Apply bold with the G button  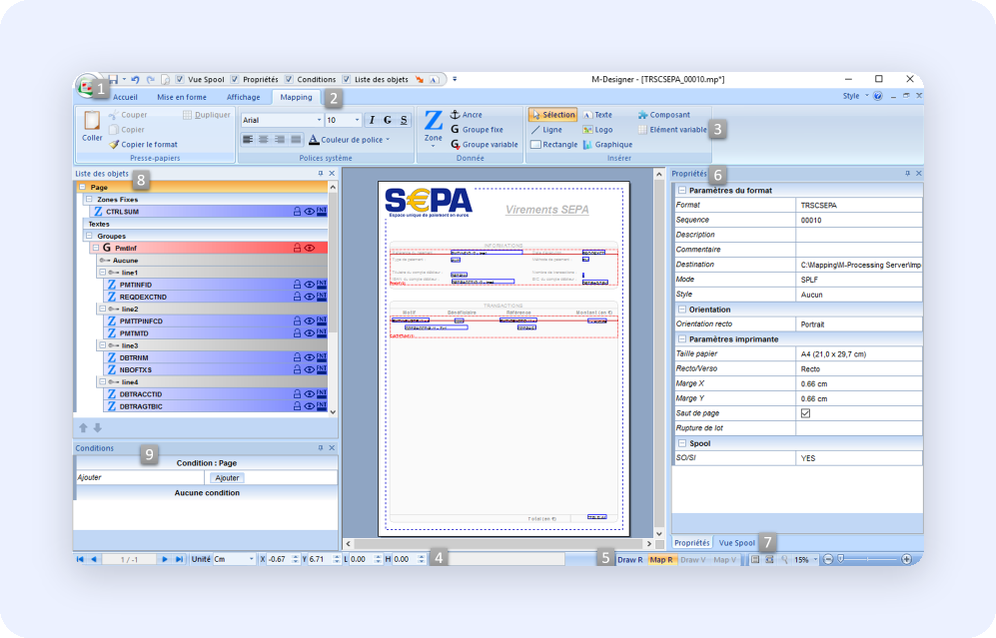(x=387, y=120)
